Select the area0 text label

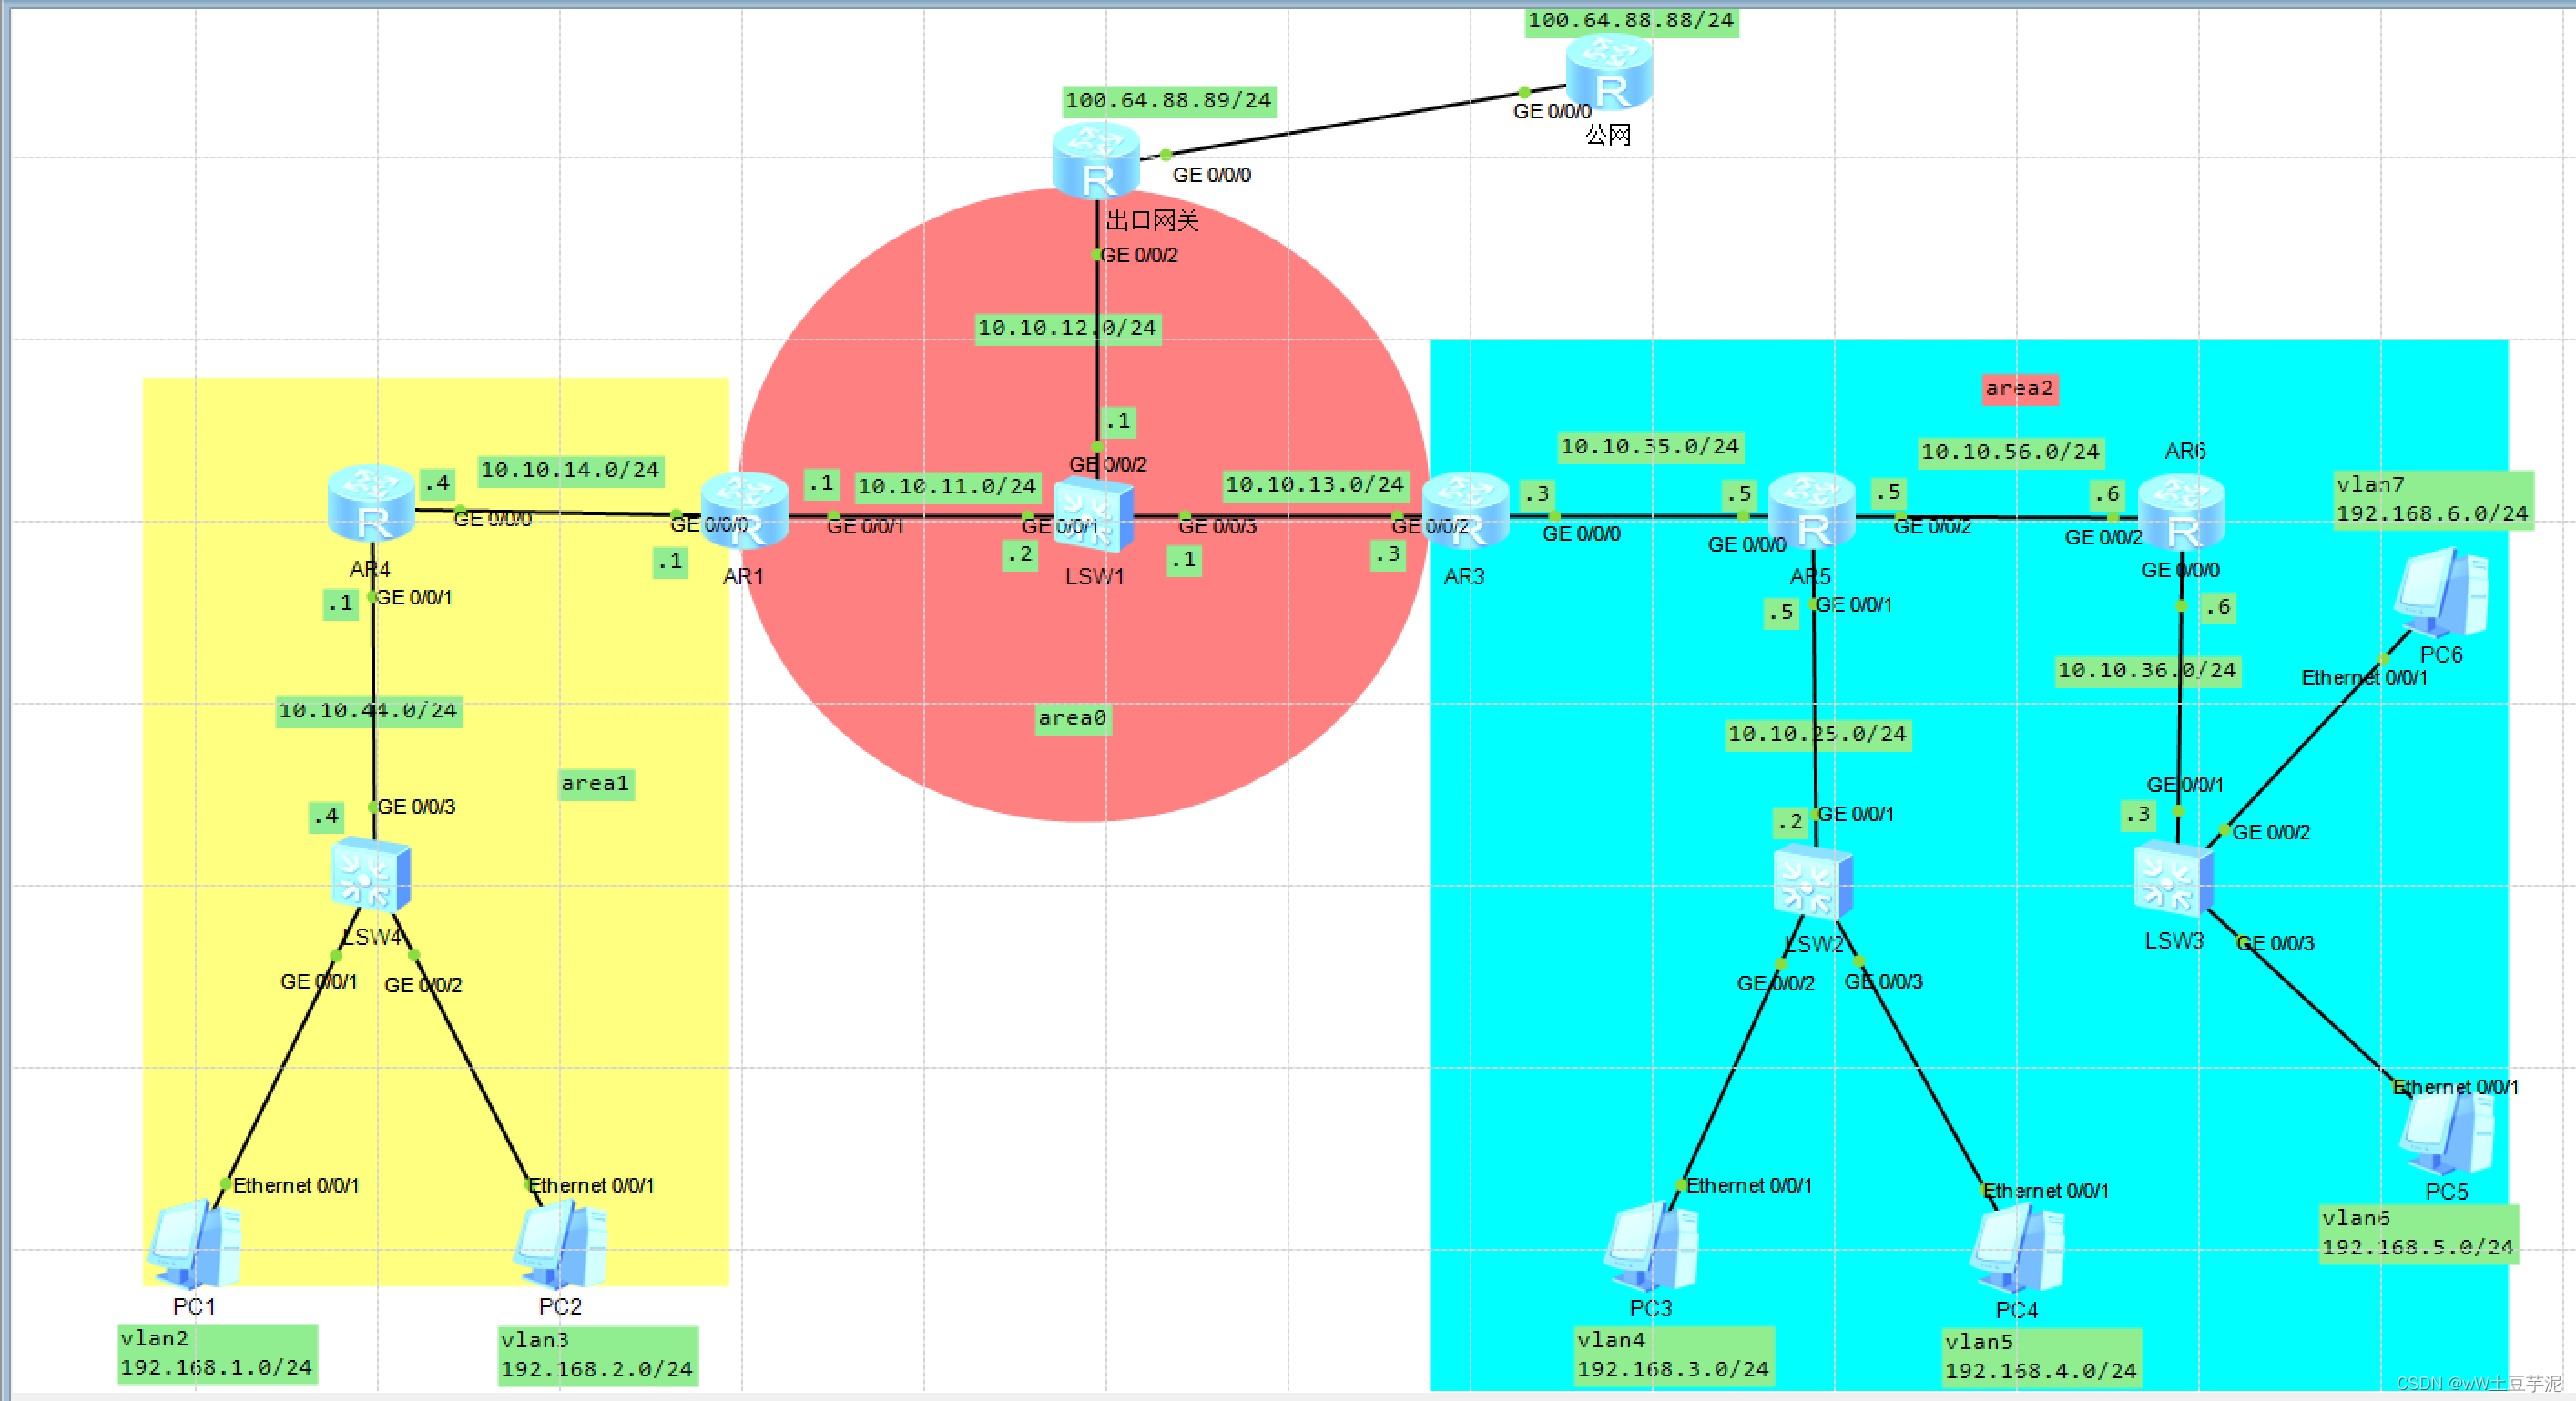tap(1072, 718)
